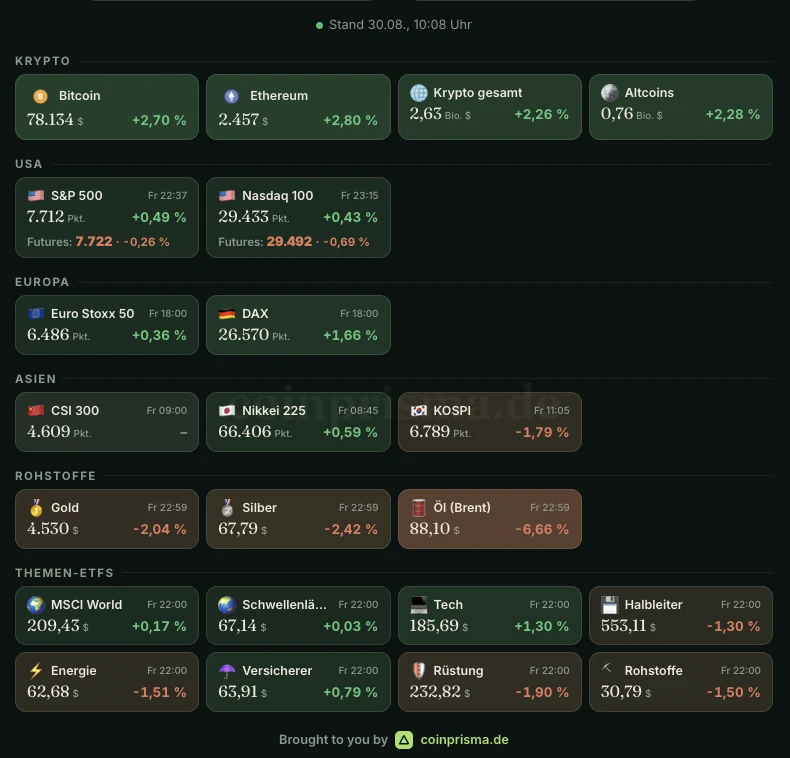Click the KRYPTO section heading

tap(43, 61)
